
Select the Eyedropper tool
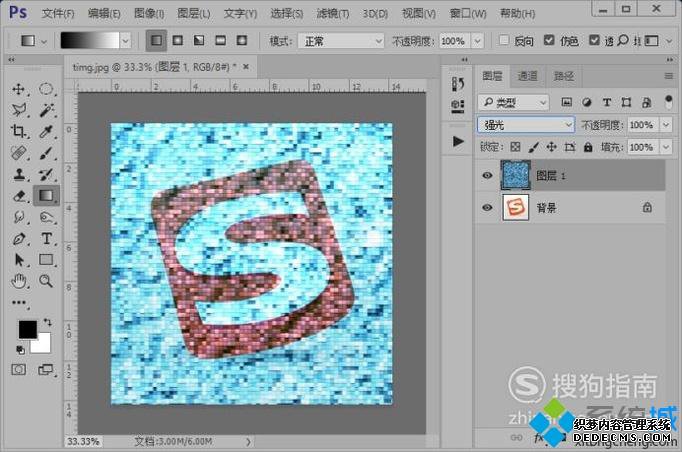[46, 131]
